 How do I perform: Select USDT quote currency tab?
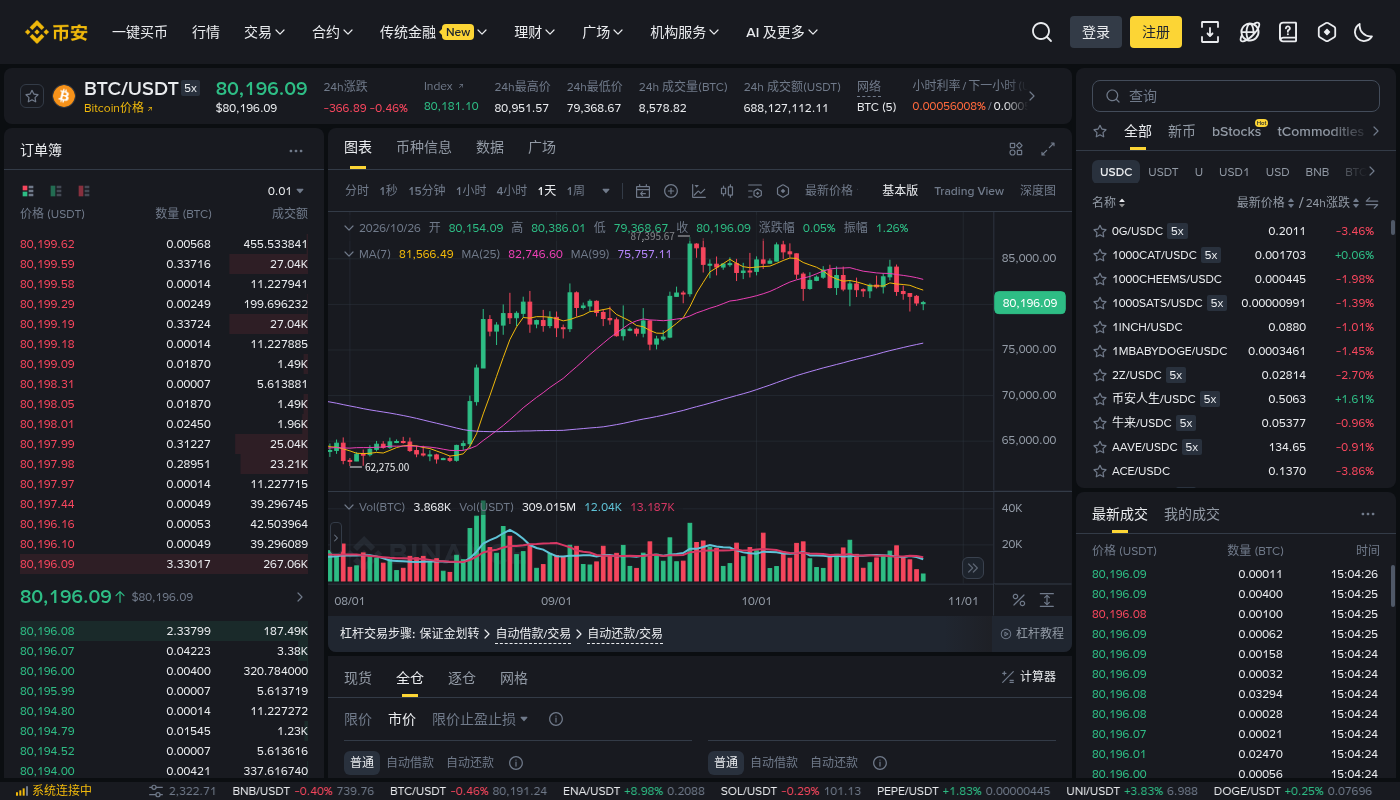click(1163, 172)
